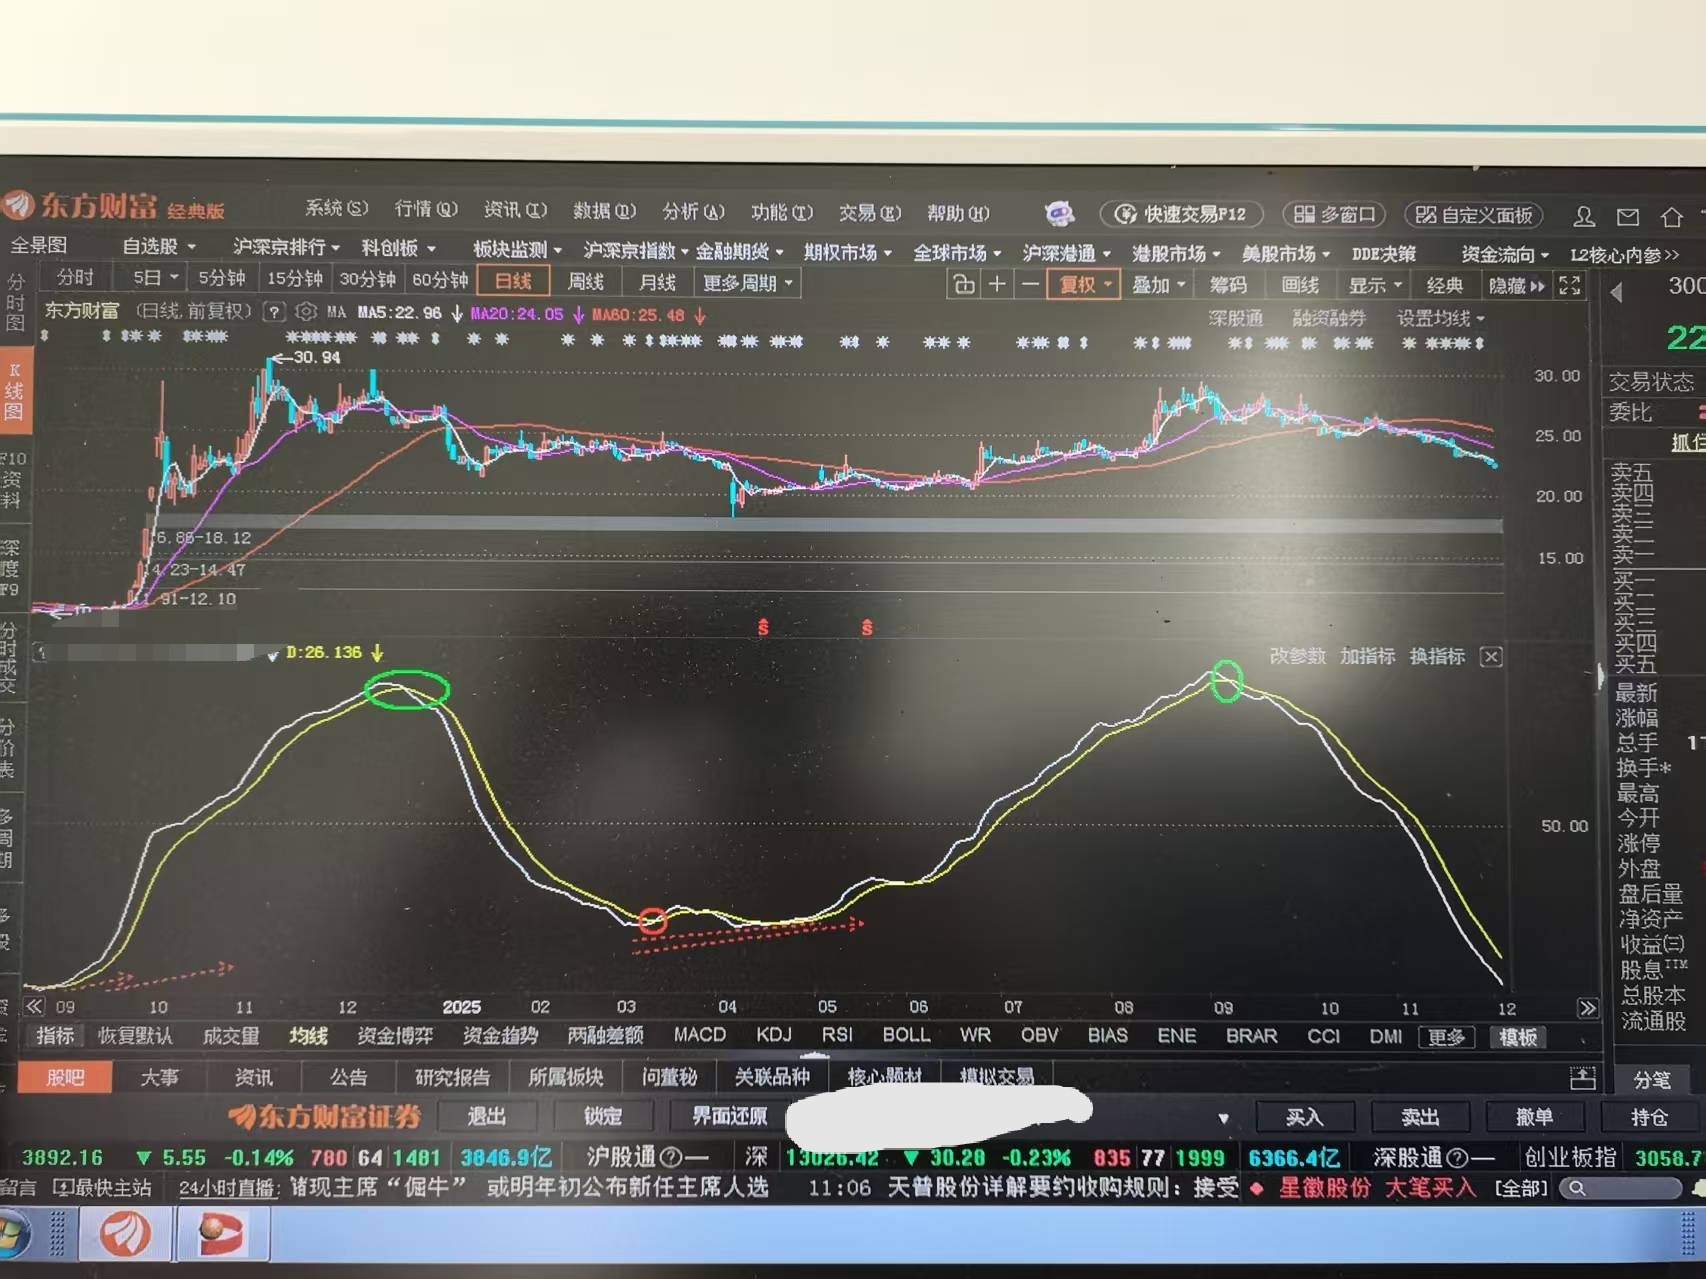The height and width of the screenshot is (1279, 1706).
Task: Switch to 周线 weekly period
Action: pos(586,283)
